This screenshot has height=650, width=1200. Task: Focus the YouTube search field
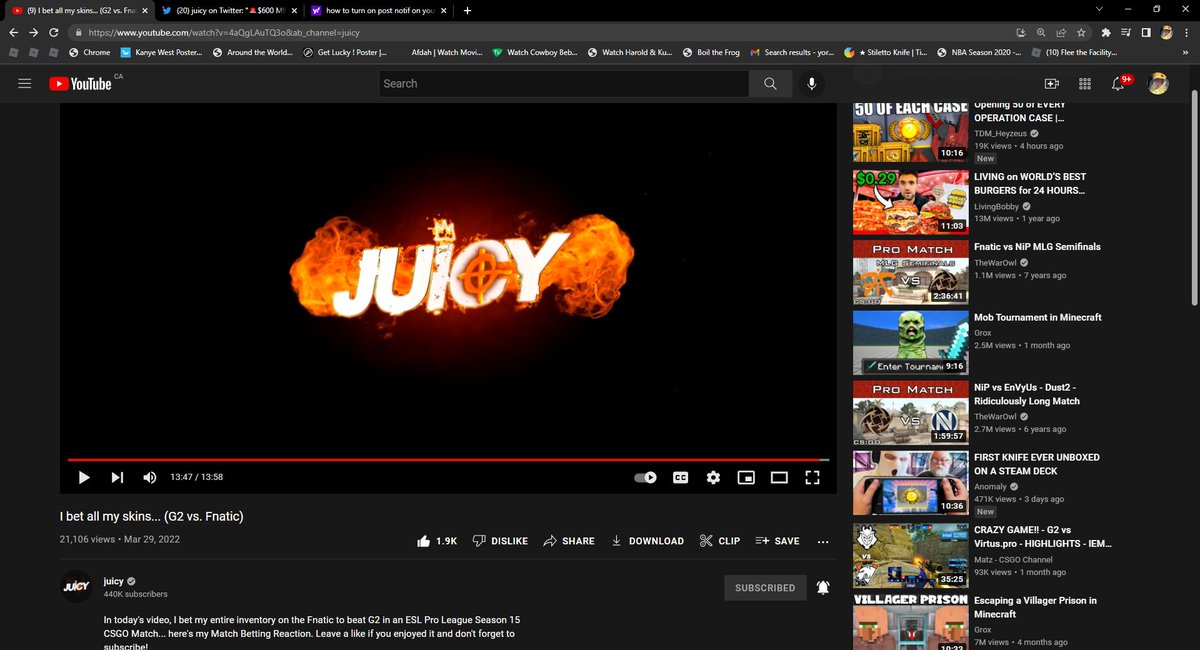pos(565,84)
